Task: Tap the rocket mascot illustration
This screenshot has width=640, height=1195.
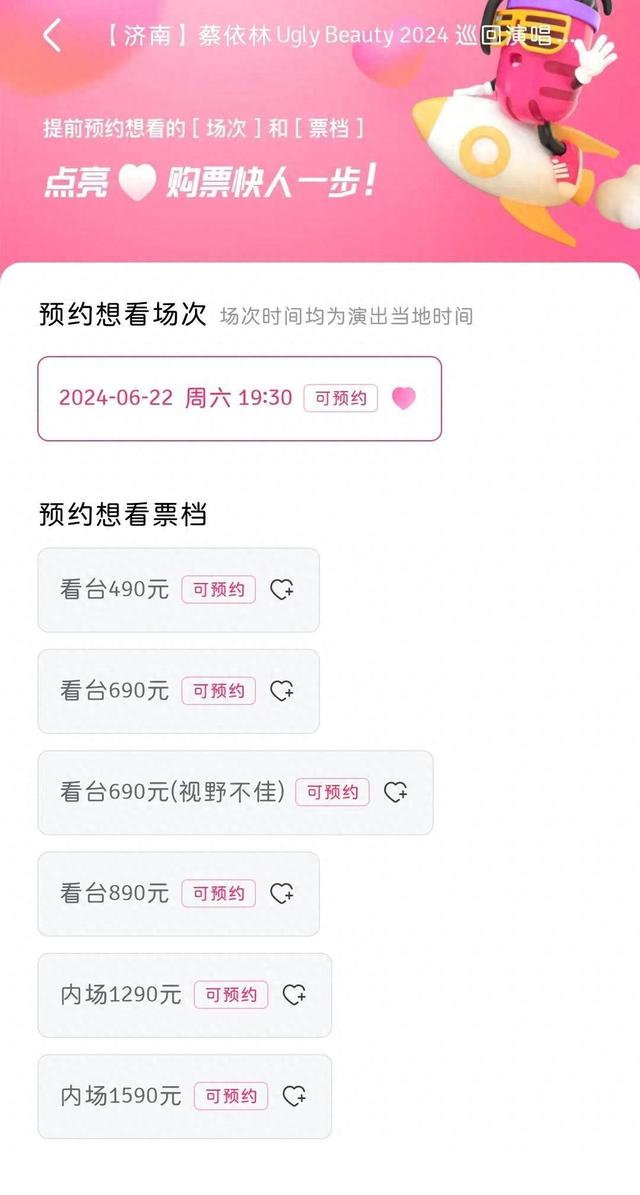Action: (520, 120)
